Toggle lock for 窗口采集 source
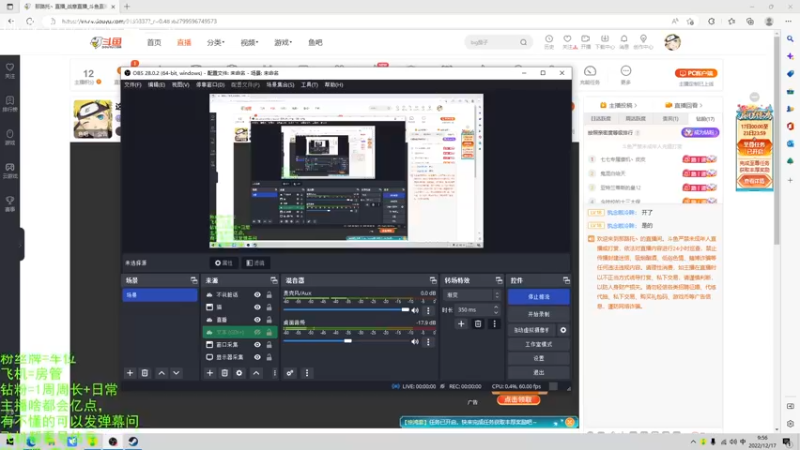800x450 pixels. click(x=269, y=345)
